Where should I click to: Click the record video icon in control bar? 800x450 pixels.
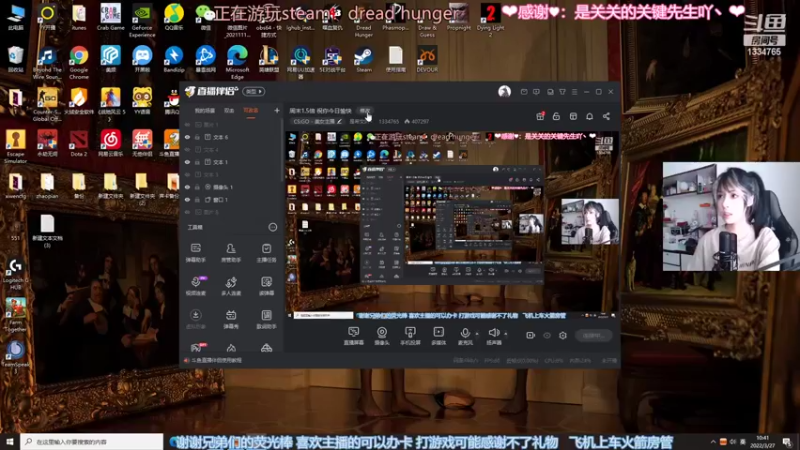(x=531, y=335)
